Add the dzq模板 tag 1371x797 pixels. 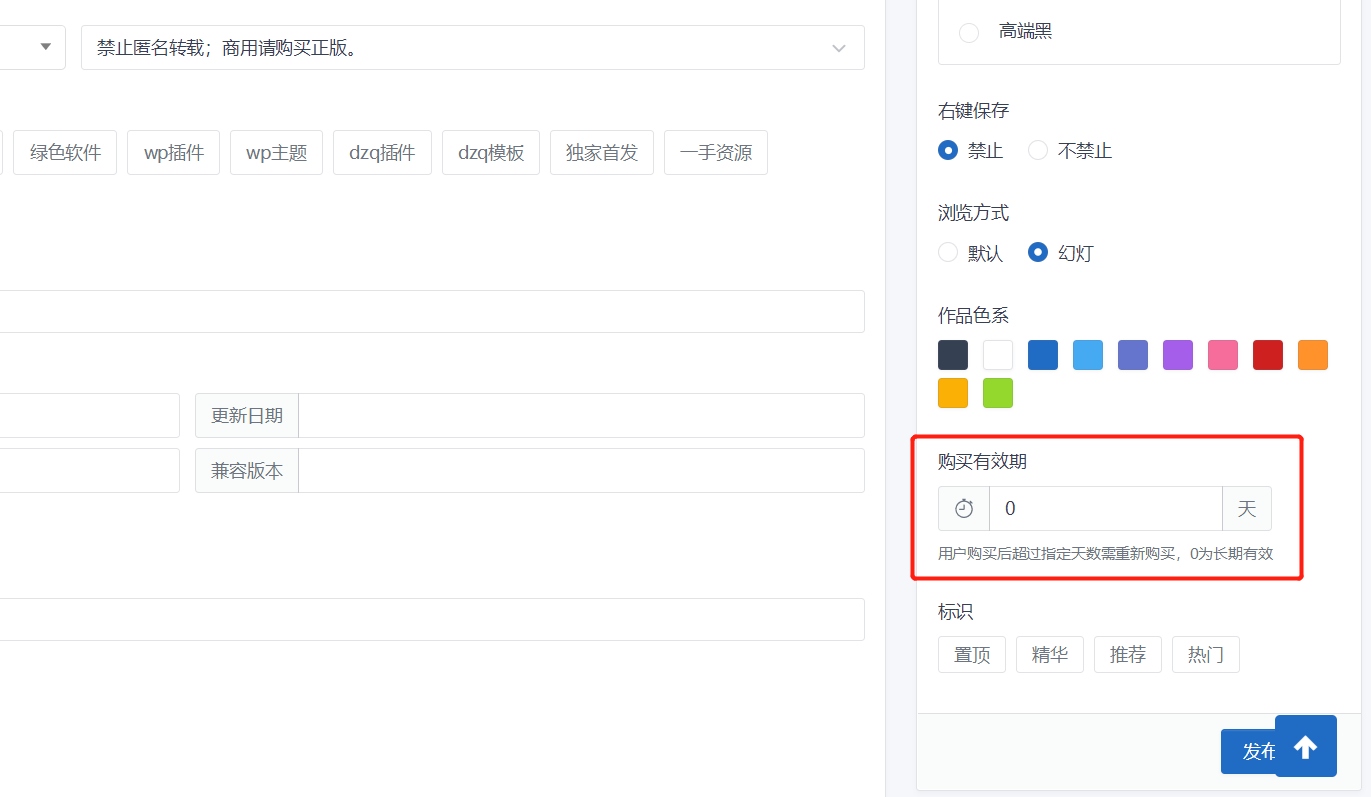point(491,153)
